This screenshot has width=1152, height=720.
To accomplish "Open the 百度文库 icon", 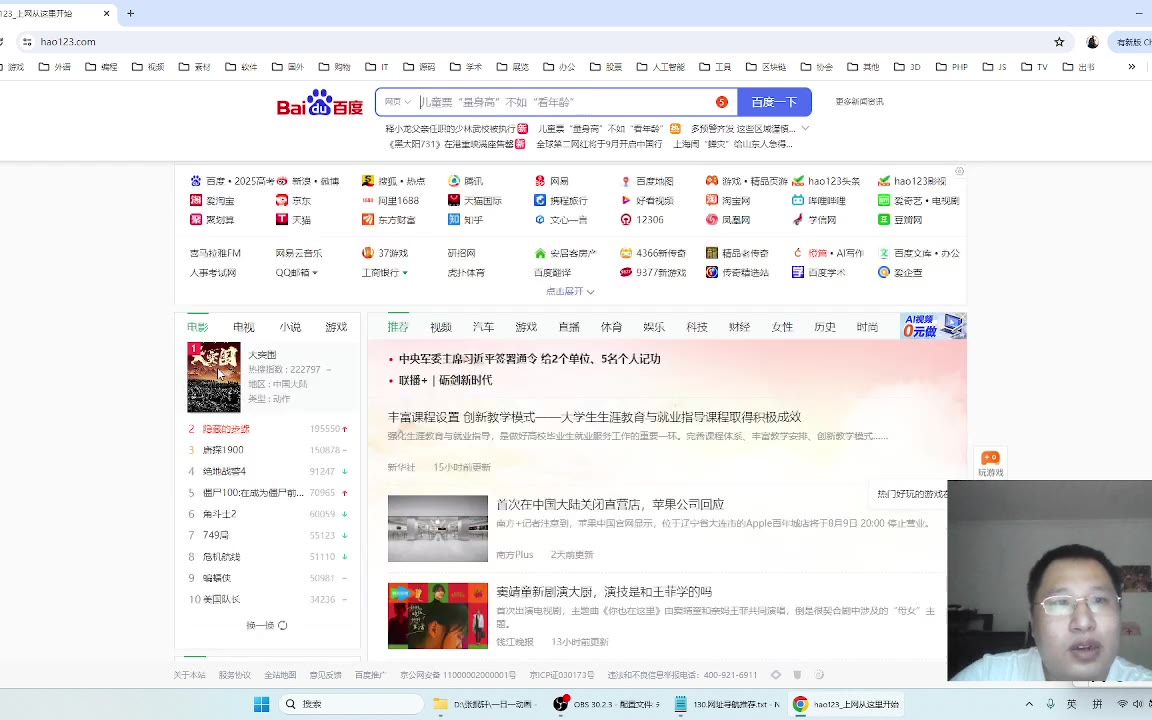I will (884, 253).
